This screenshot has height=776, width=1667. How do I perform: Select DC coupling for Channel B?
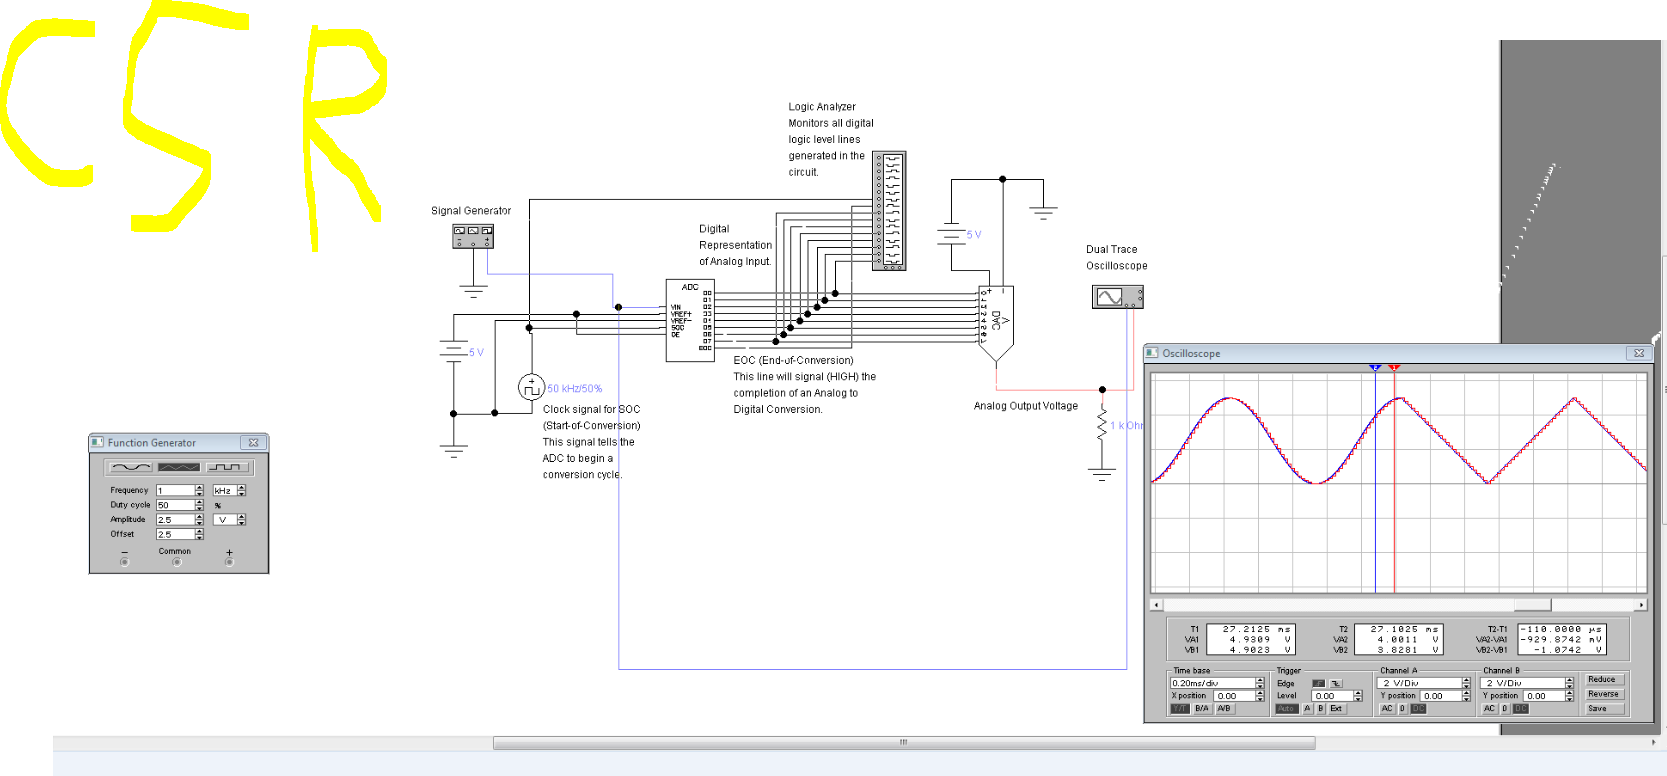coord(1521,708)
